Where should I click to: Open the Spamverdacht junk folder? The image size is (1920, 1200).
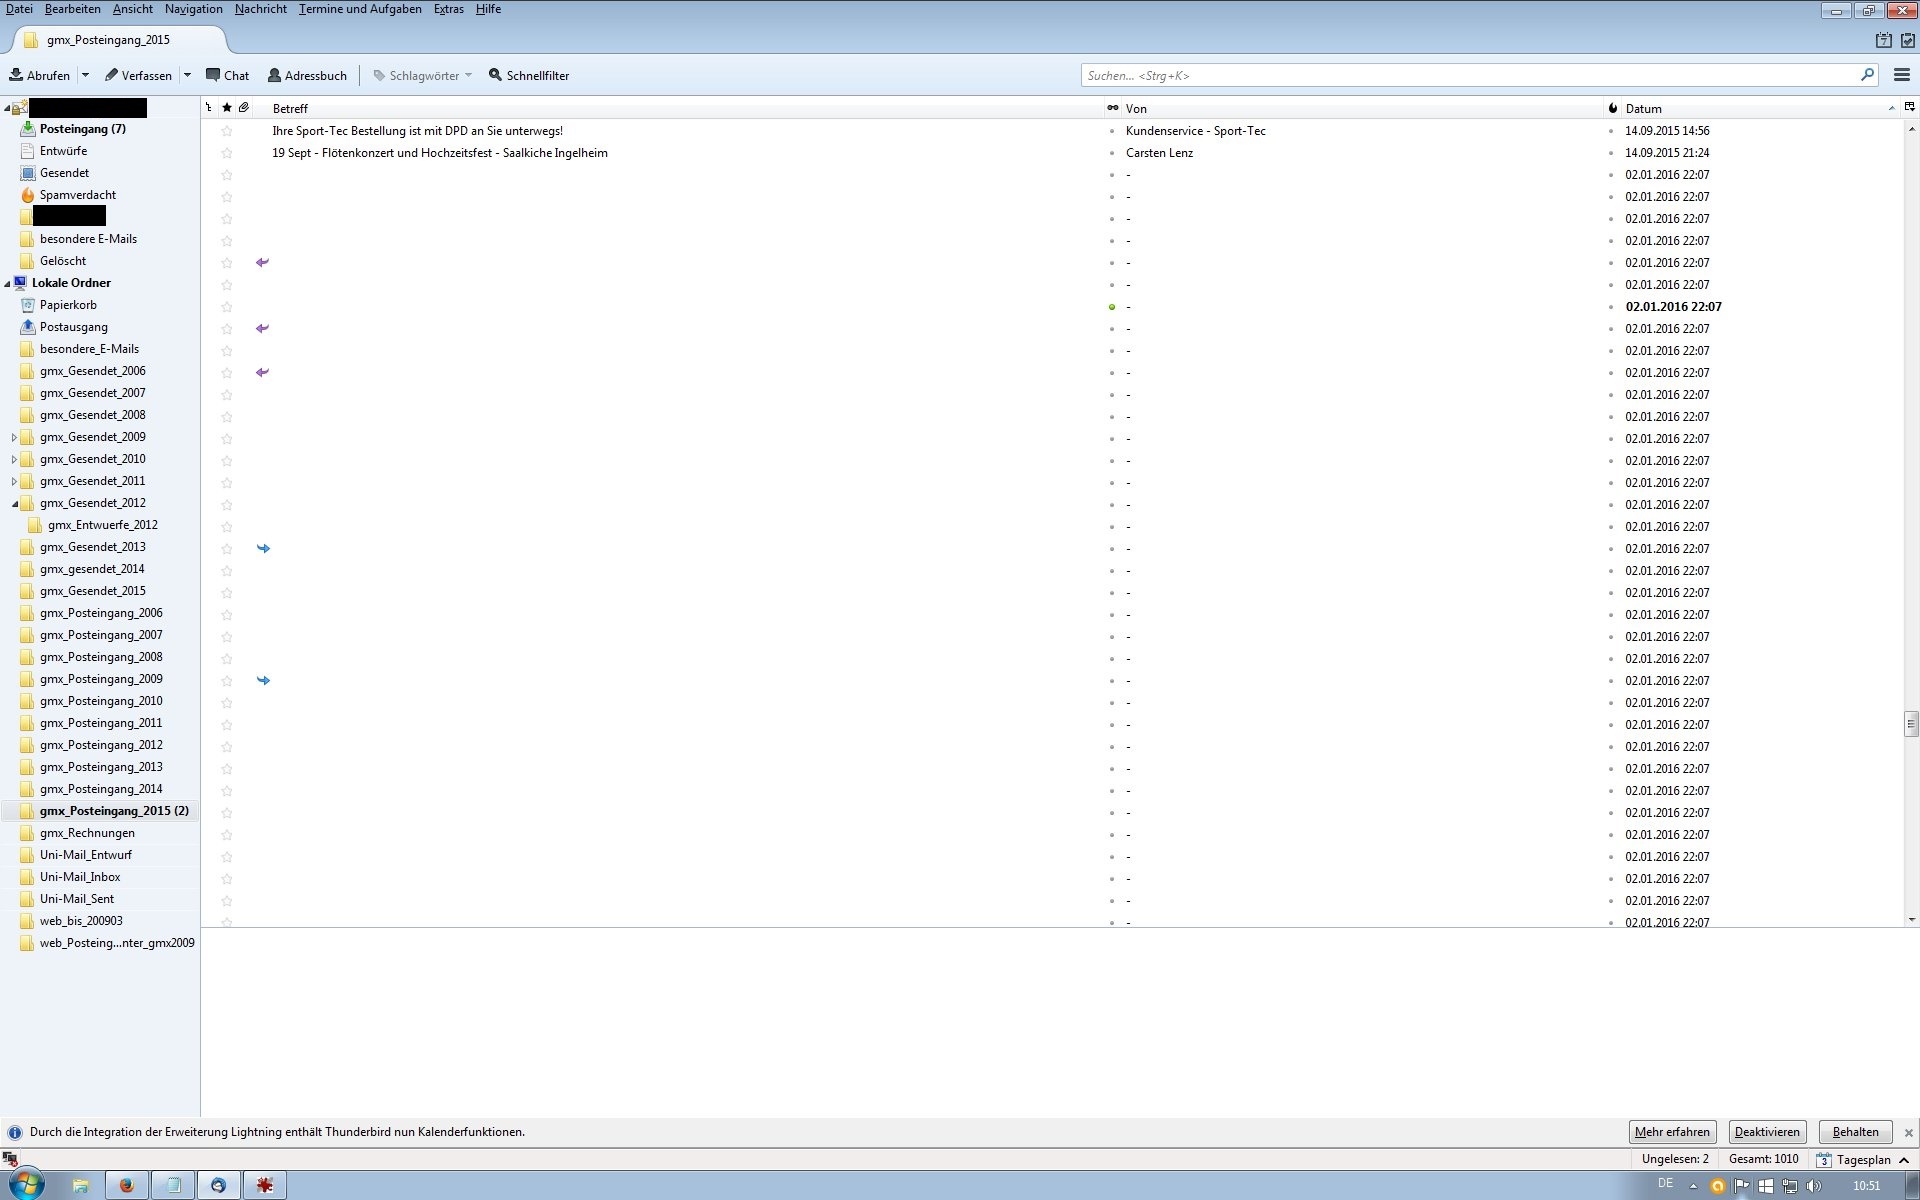click(x=77, y=195)
